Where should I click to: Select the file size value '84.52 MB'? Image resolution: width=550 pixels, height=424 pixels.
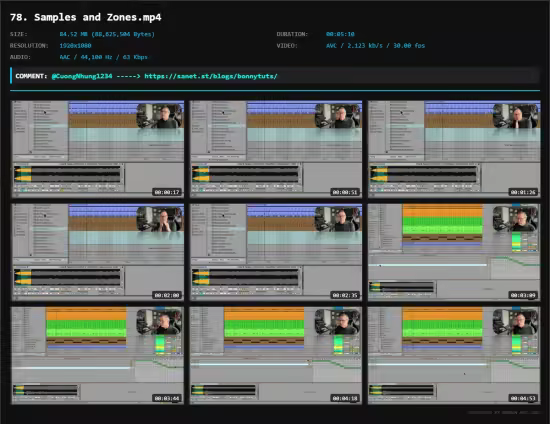point(73,34)
